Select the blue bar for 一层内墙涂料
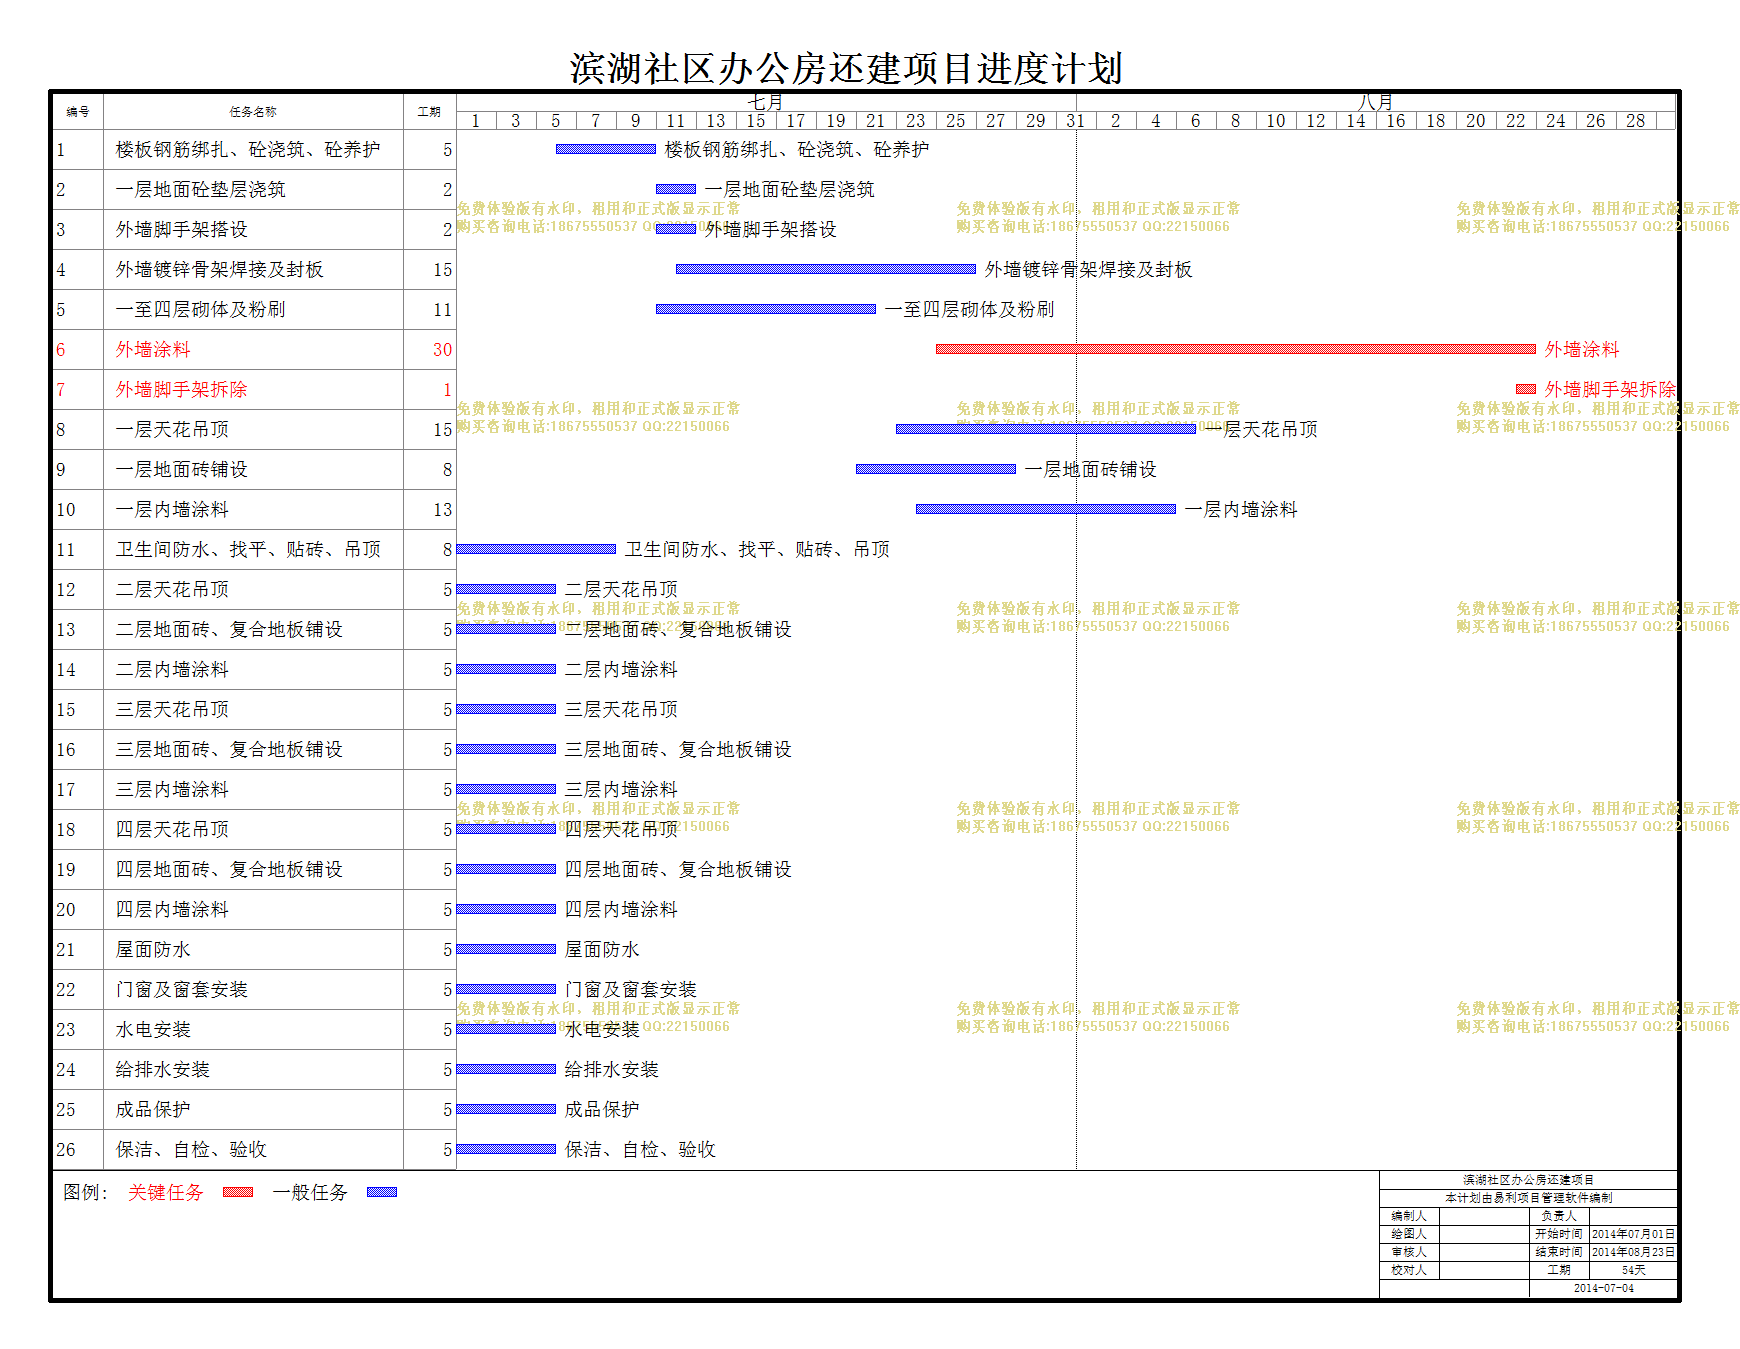Viewport: 1740px width, 1349px height. pos(1046,509)
